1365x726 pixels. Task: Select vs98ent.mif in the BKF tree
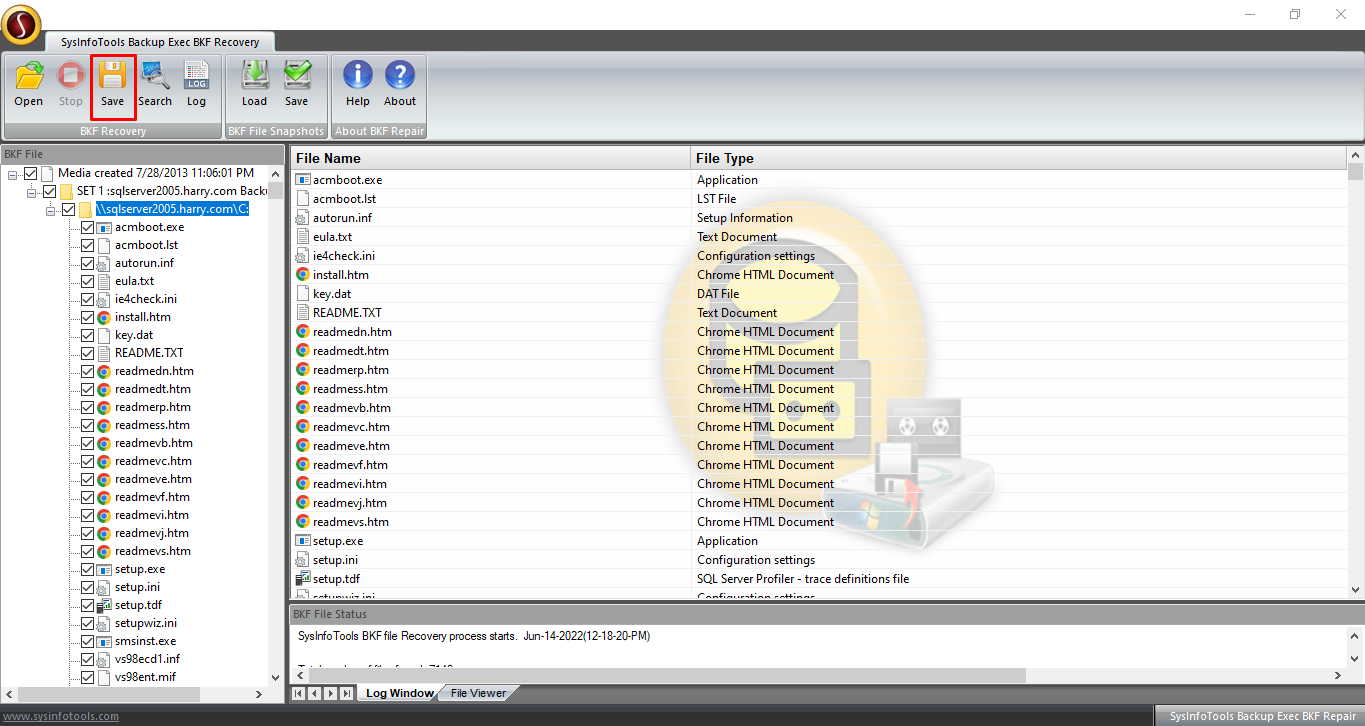[x=146, y=677]
